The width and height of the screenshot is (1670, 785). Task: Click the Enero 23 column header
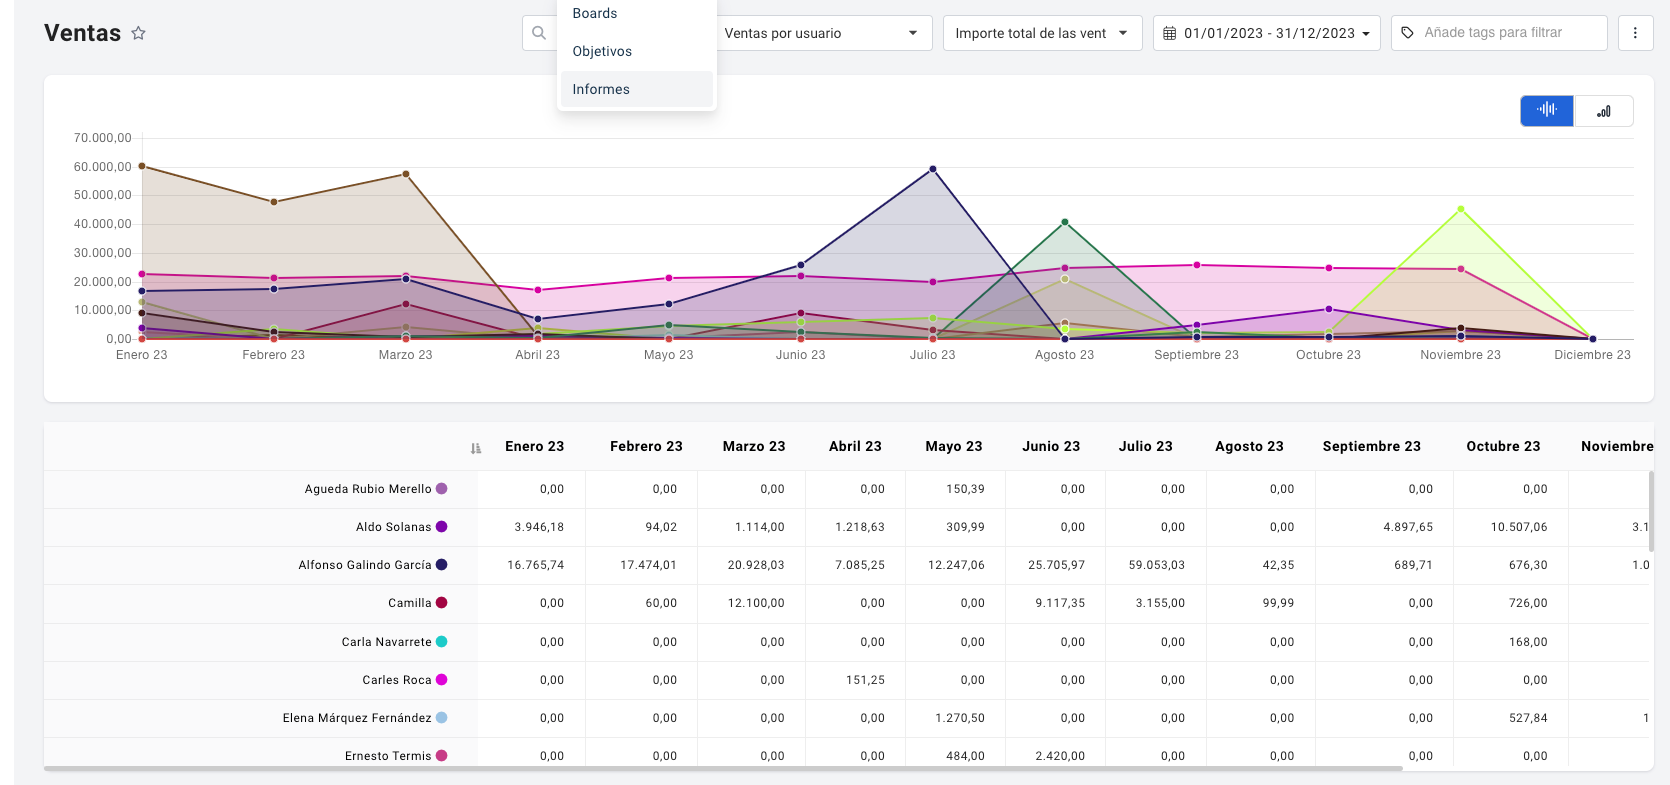coord(534,446)
